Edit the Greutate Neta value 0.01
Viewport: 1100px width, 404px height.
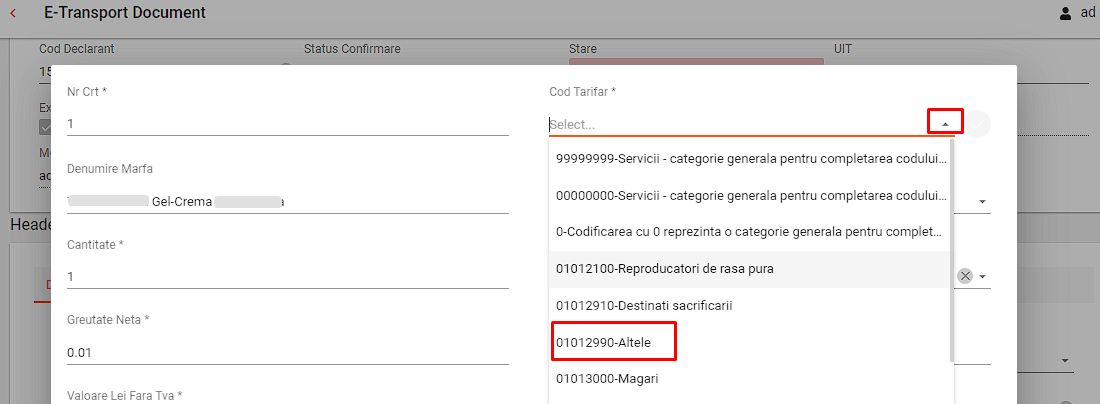tap(288, 353)
